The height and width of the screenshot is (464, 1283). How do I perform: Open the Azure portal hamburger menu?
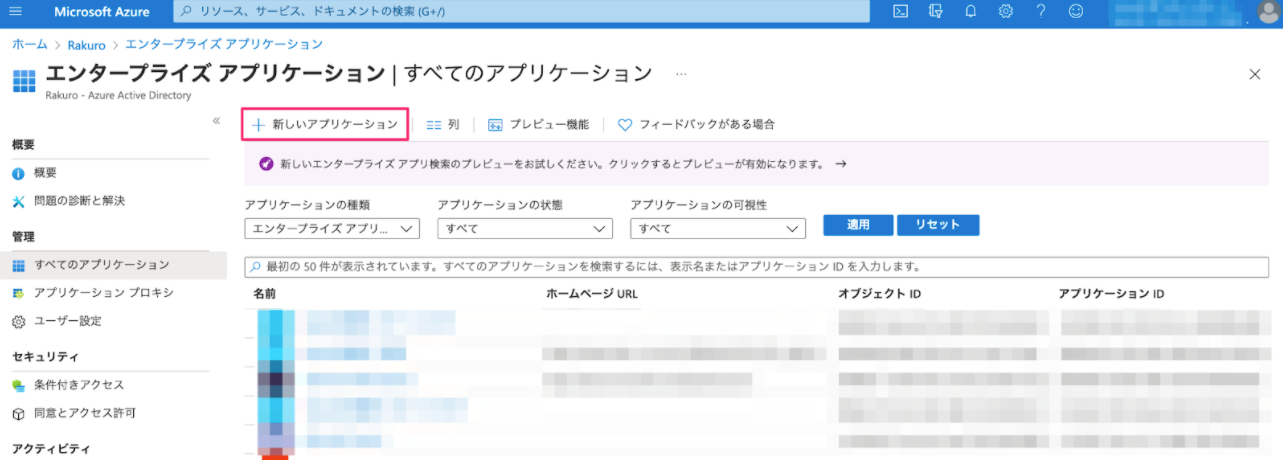click(15, 12)
